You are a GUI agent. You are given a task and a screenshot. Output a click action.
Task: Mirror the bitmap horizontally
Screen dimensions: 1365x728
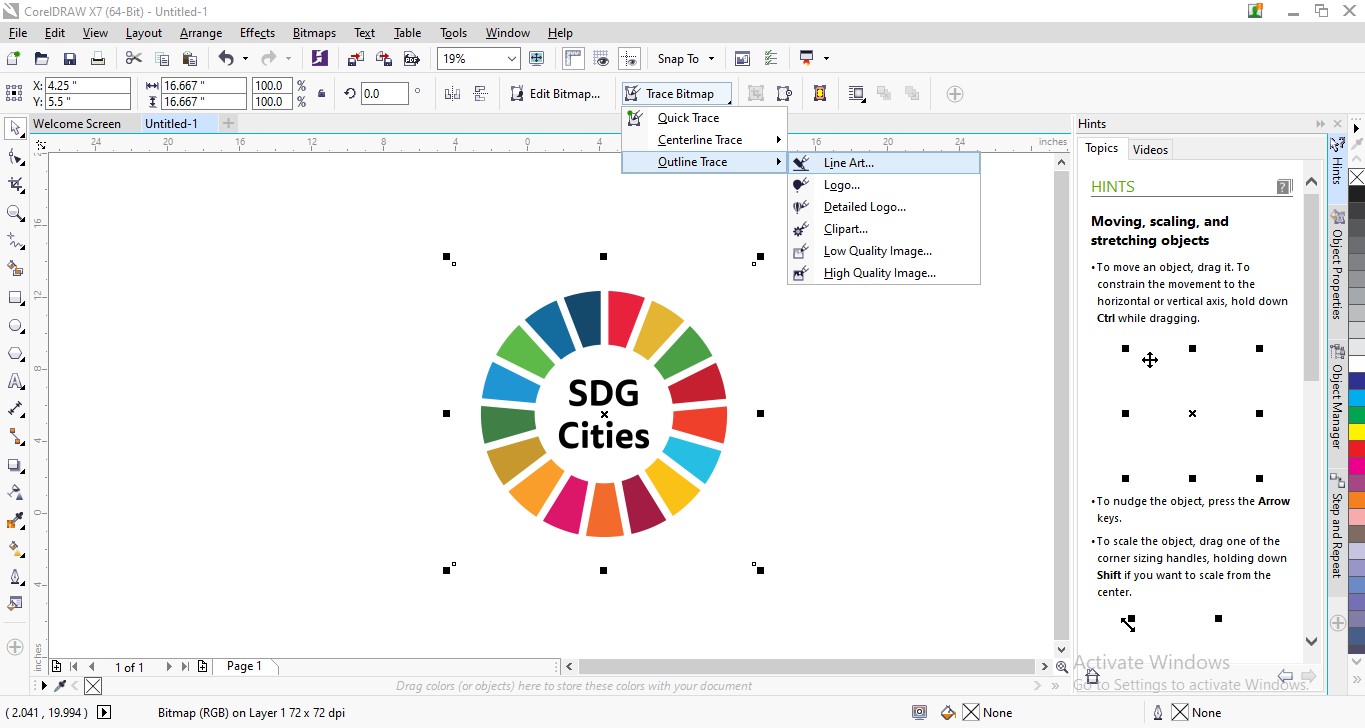click(452, 94)
